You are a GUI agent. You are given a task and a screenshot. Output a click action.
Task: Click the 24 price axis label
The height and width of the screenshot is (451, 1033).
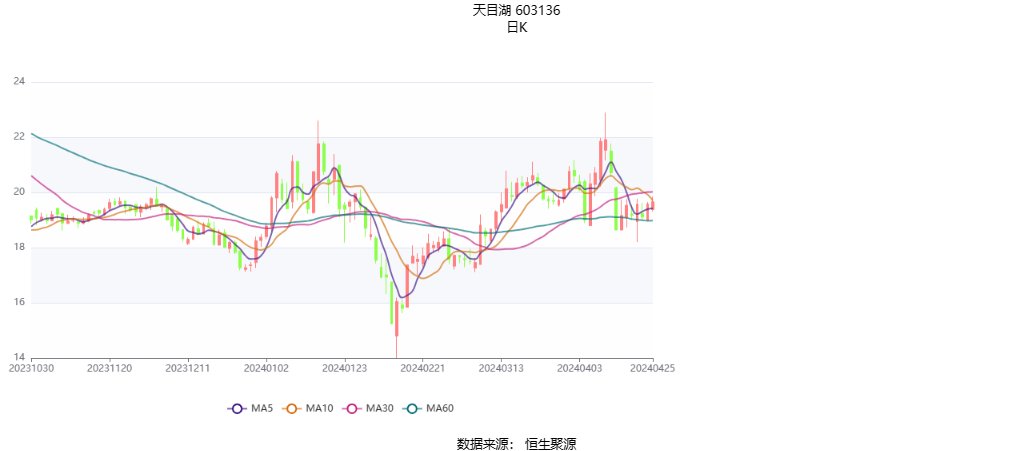[19, 82]
